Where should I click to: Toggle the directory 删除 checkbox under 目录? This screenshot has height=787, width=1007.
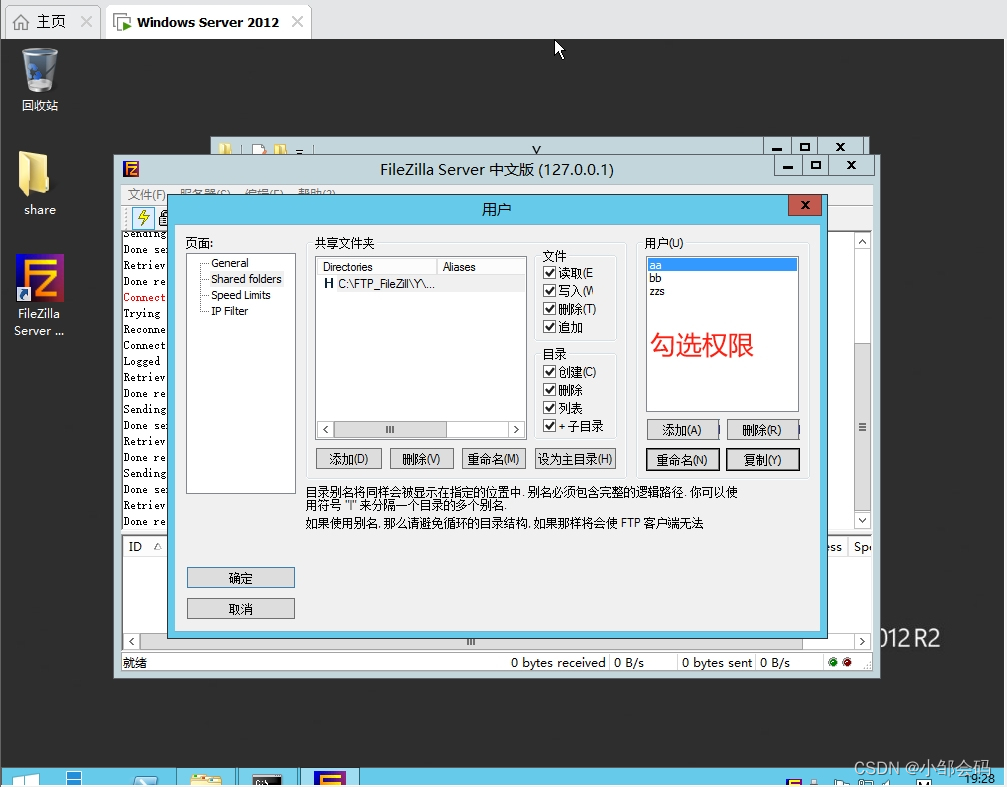[x=549, y=390]
